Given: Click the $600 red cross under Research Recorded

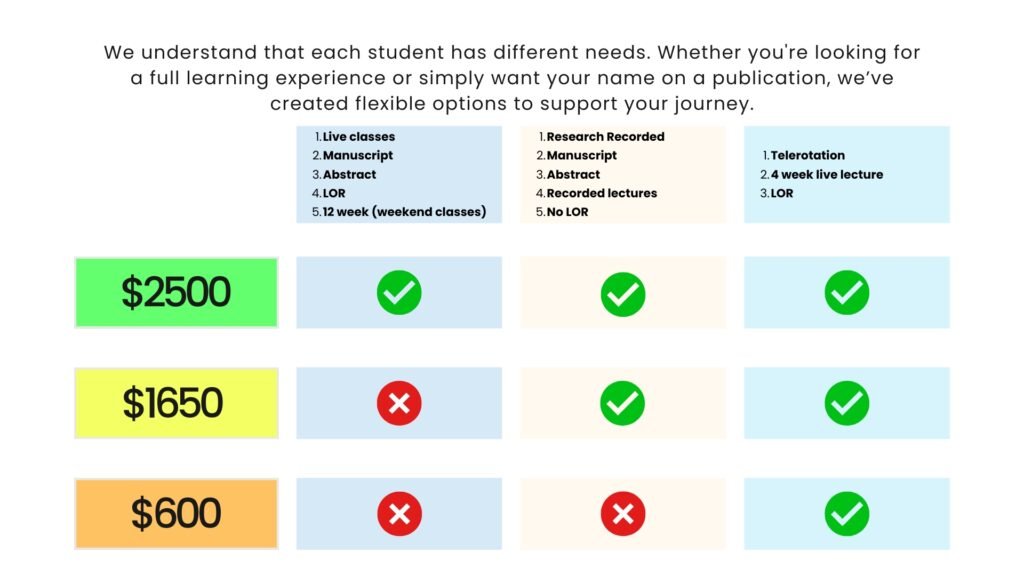Looking at the screenshot, I should click(623, 514).
